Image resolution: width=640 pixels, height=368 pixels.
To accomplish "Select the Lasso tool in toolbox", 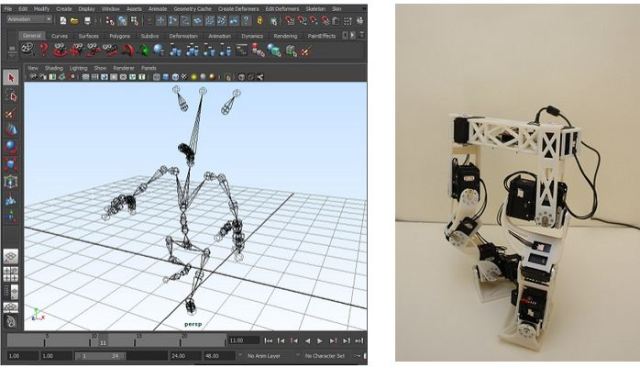I will [x=11, y=96].
